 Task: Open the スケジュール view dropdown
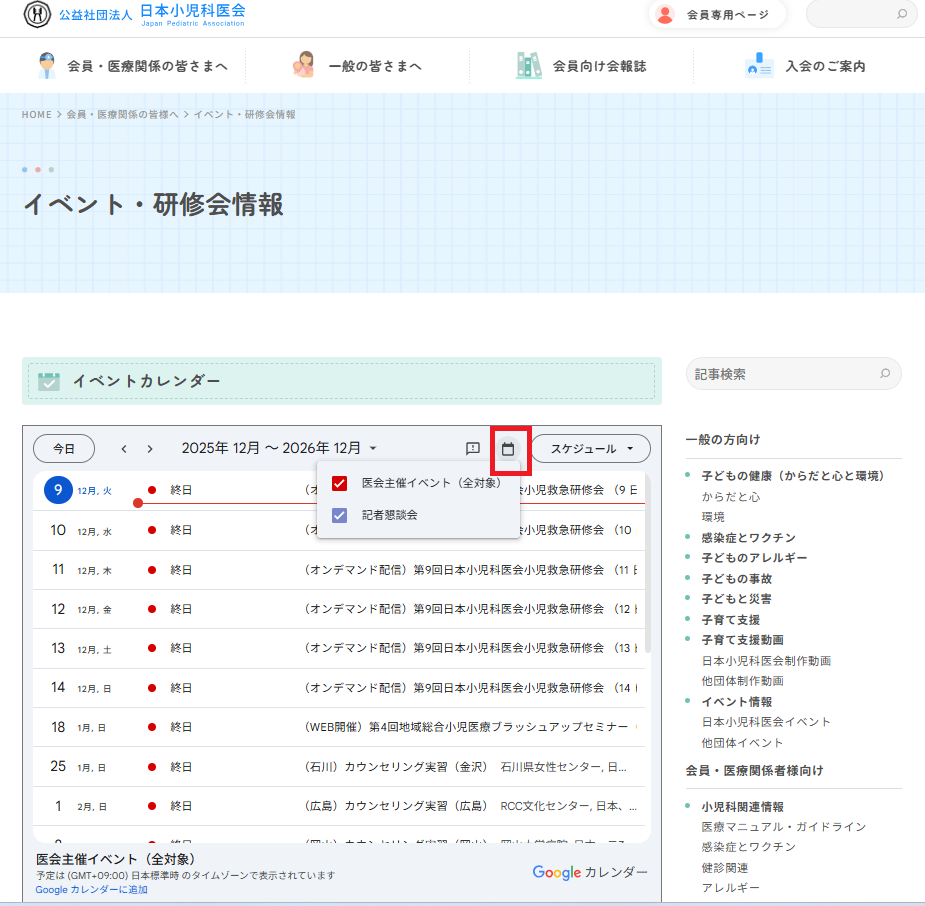pyautogui.click(x=590, y=448)
